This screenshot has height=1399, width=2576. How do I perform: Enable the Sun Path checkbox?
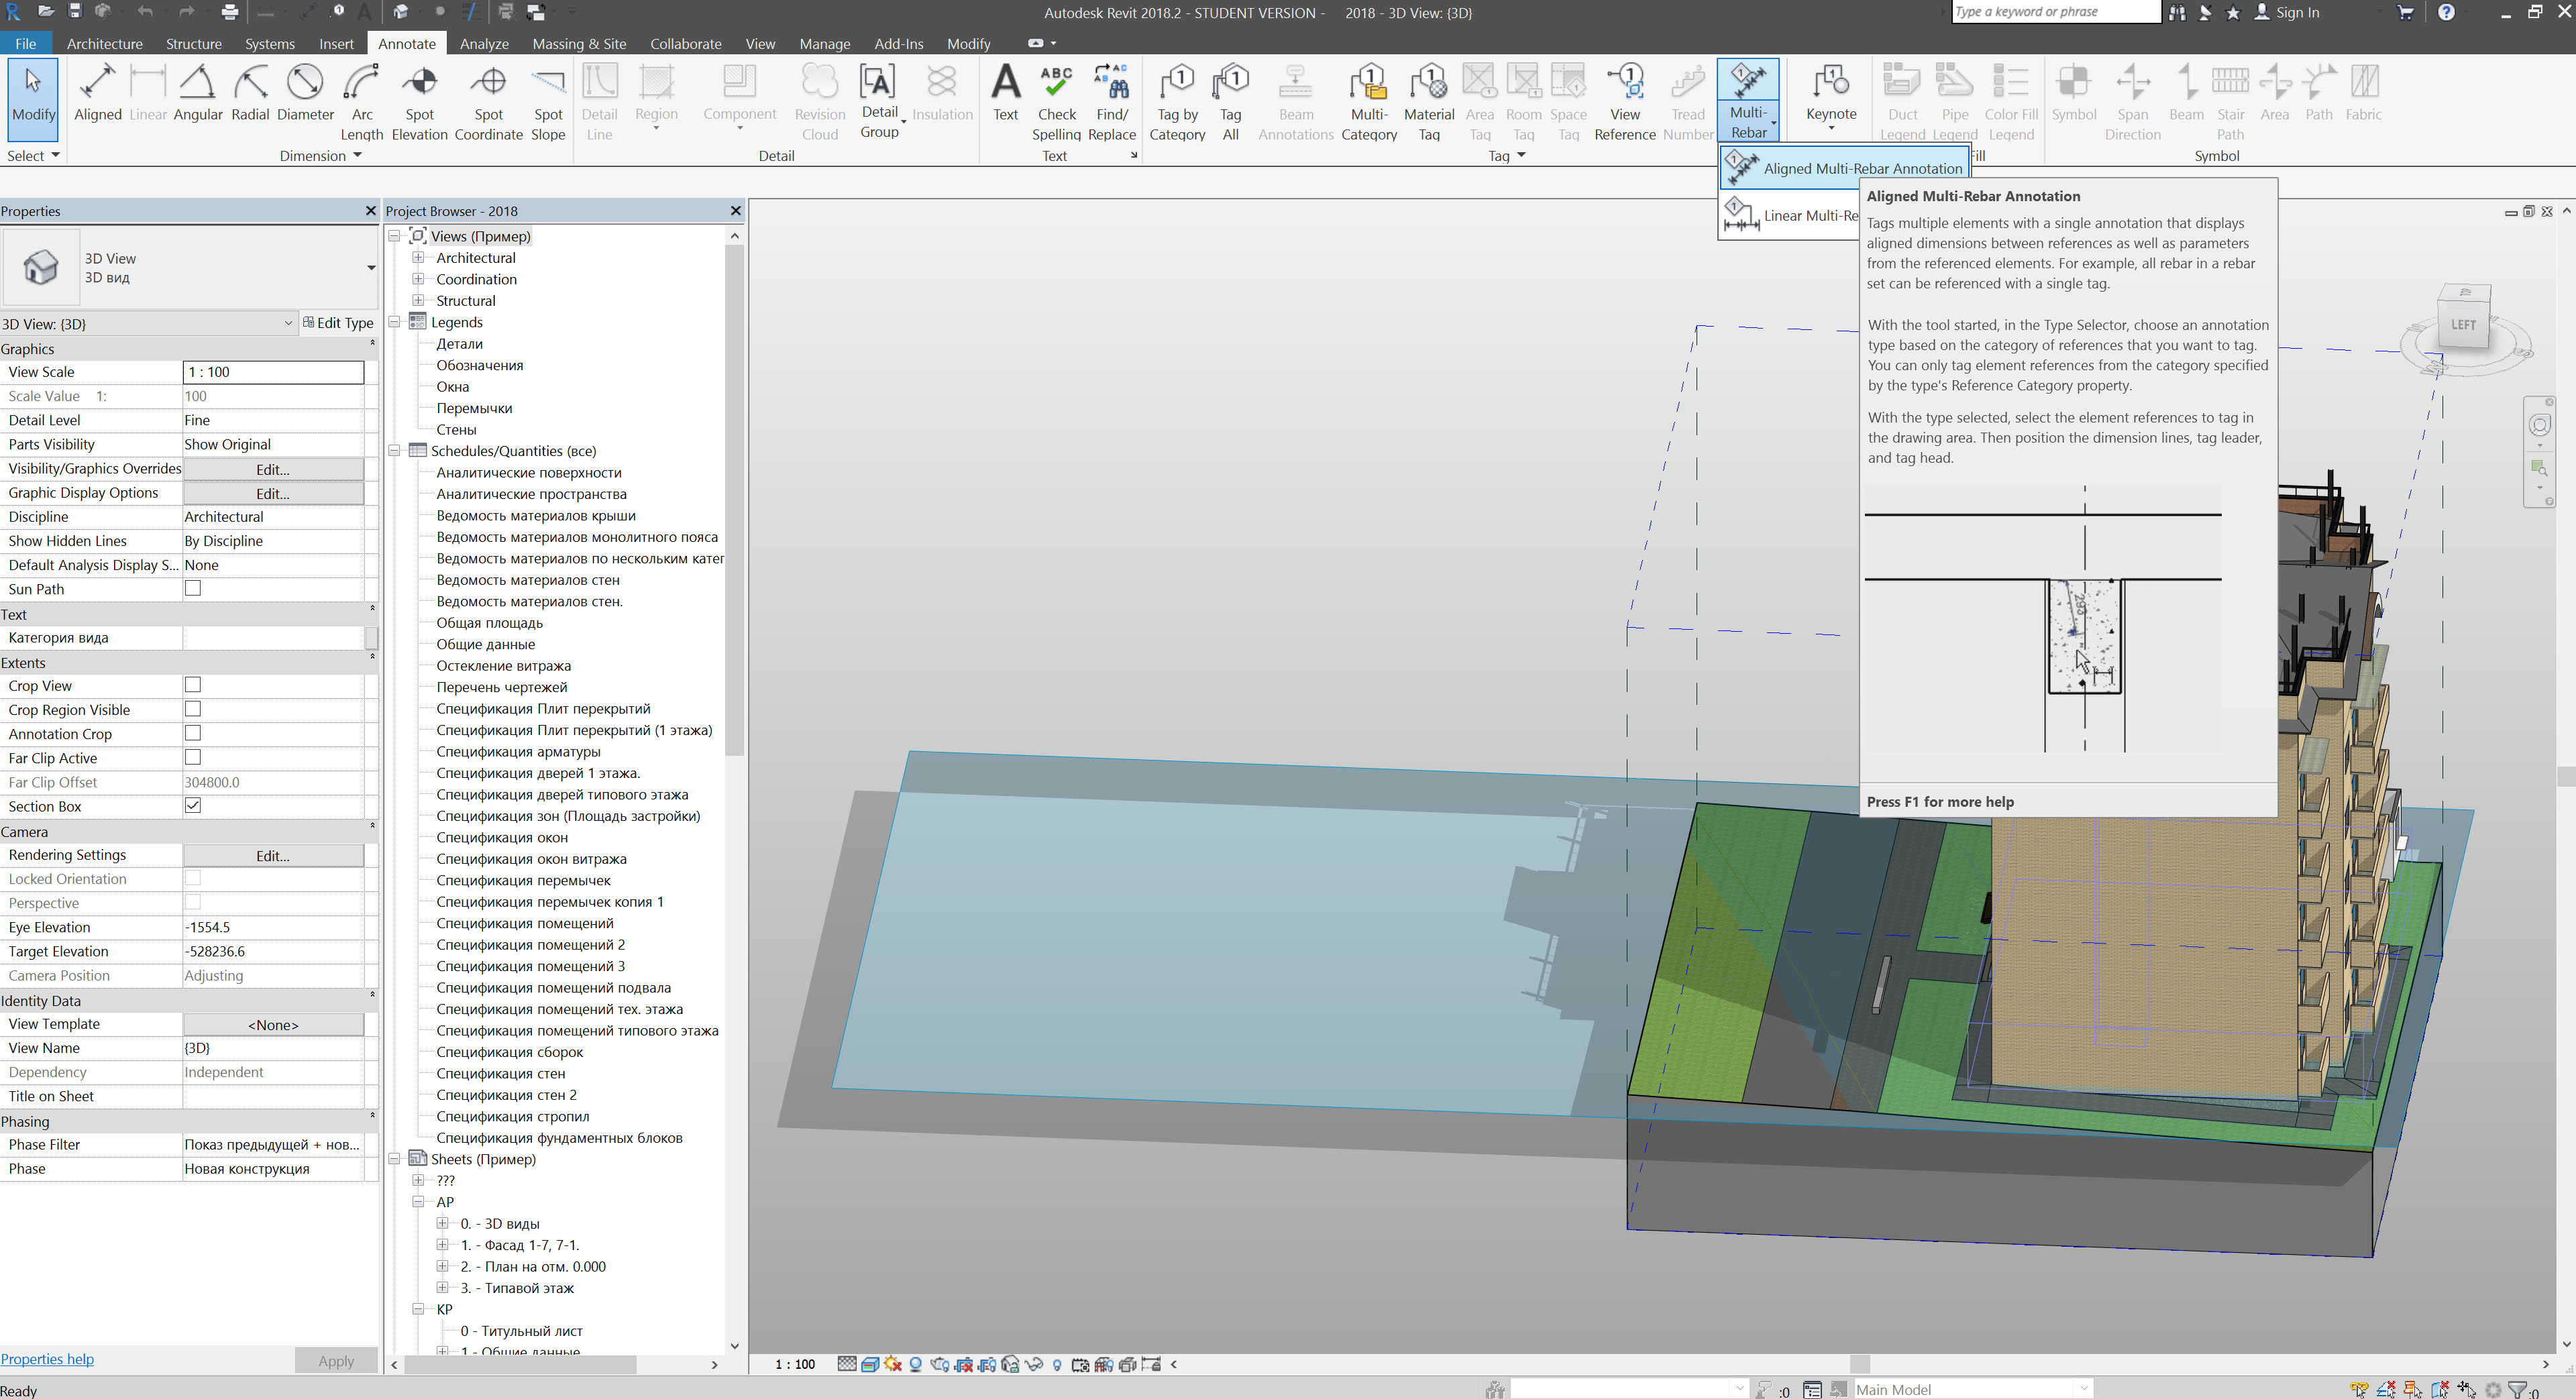[x=193, y=589]
